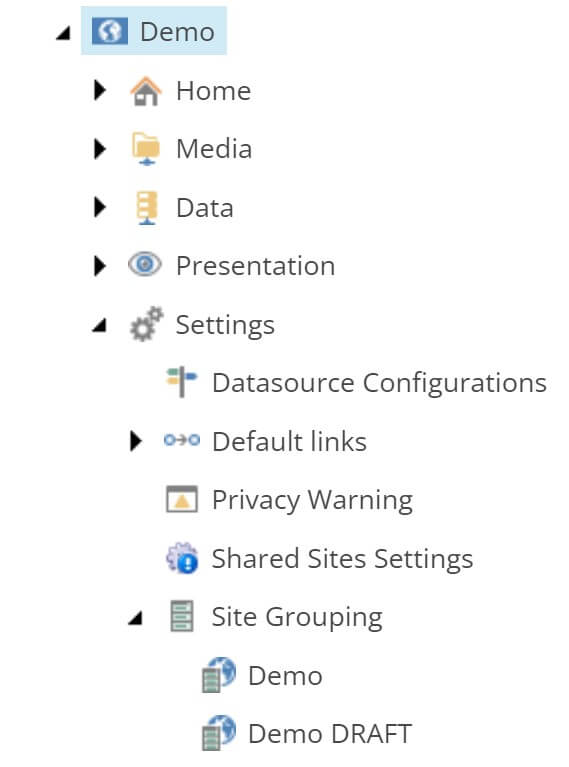Collapse the root Demo node arrow
The width and height of the screenshot is (569, 767).
click(x=63, y=34)
